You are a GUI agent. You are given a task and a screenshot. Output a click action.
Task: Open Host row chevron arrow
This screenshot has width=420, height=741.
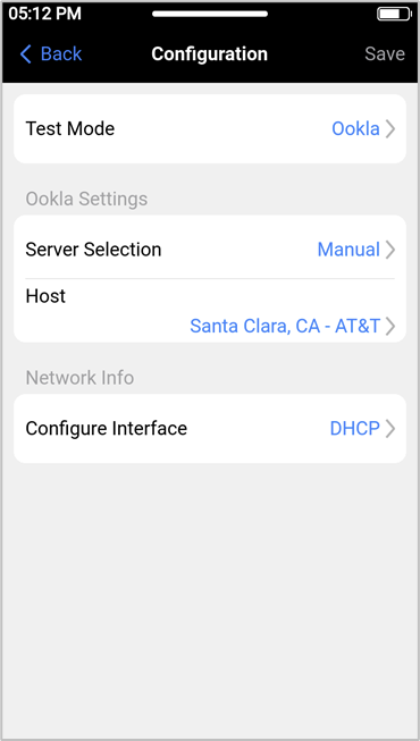click(390, 326)
